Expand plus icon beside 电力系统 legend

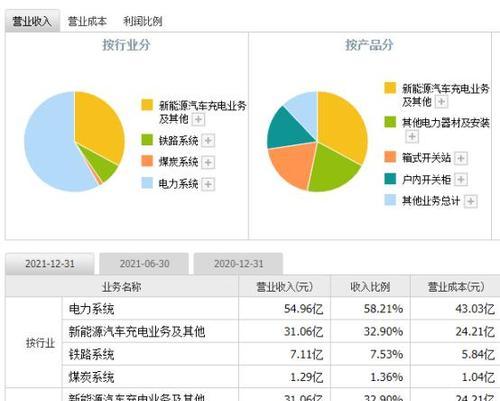(x=208, y=184)
